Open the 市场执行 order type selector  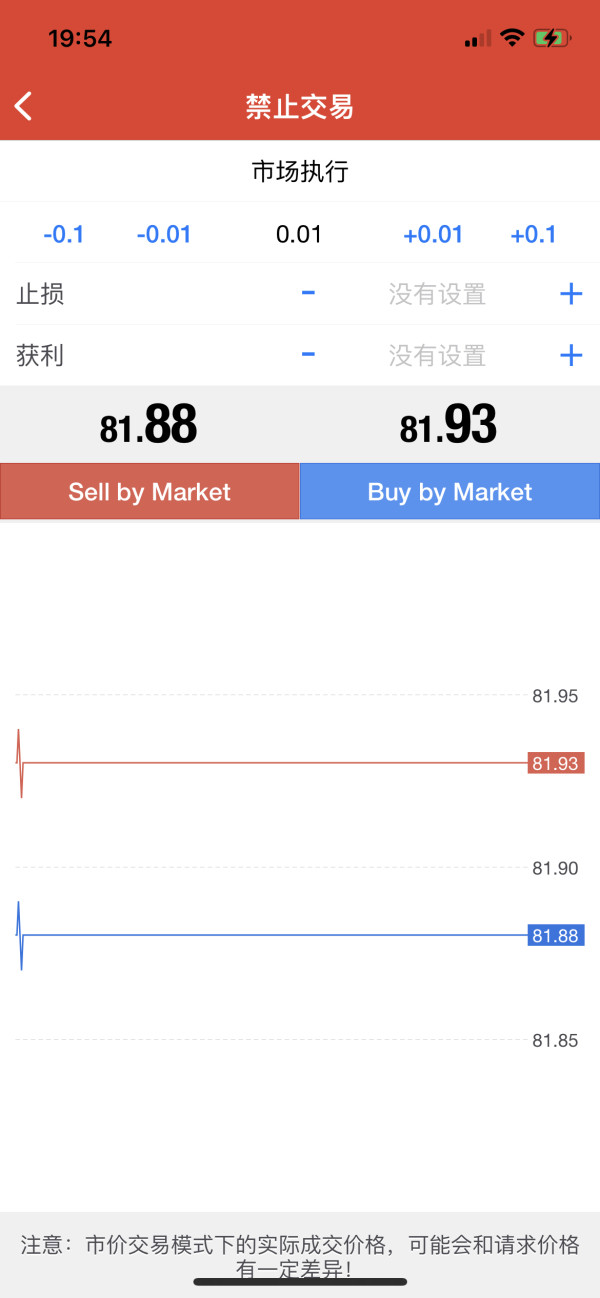click(x=300, y=172)
